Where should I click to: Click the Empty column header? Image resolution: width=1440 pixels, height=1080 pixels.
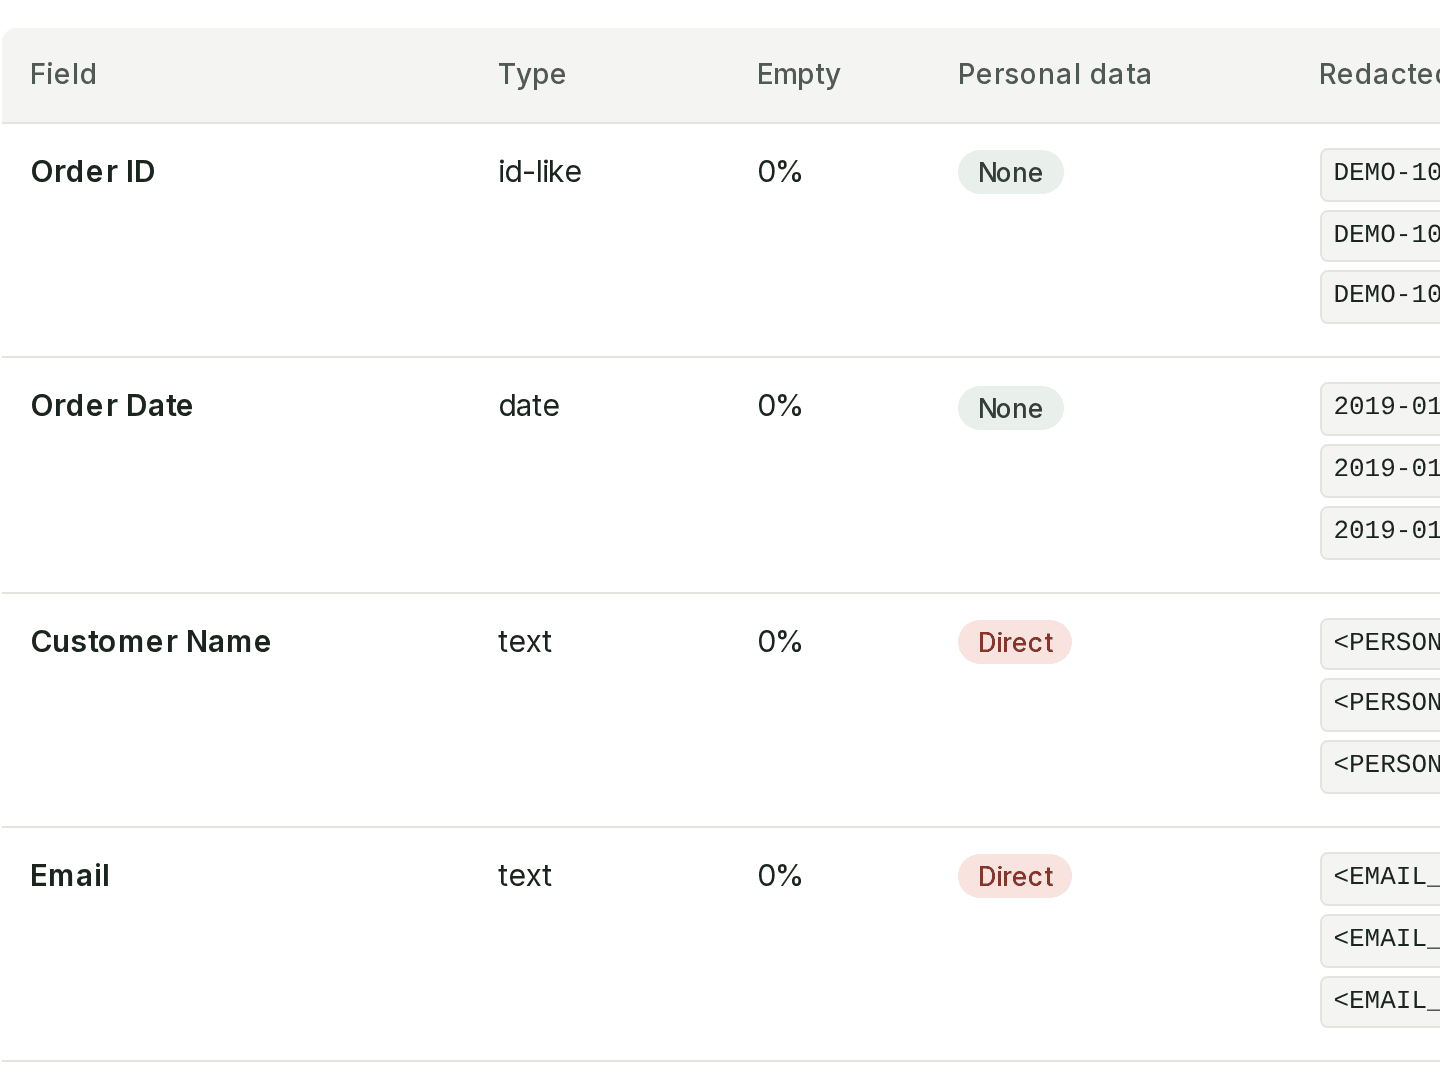(x=798, y=74)
